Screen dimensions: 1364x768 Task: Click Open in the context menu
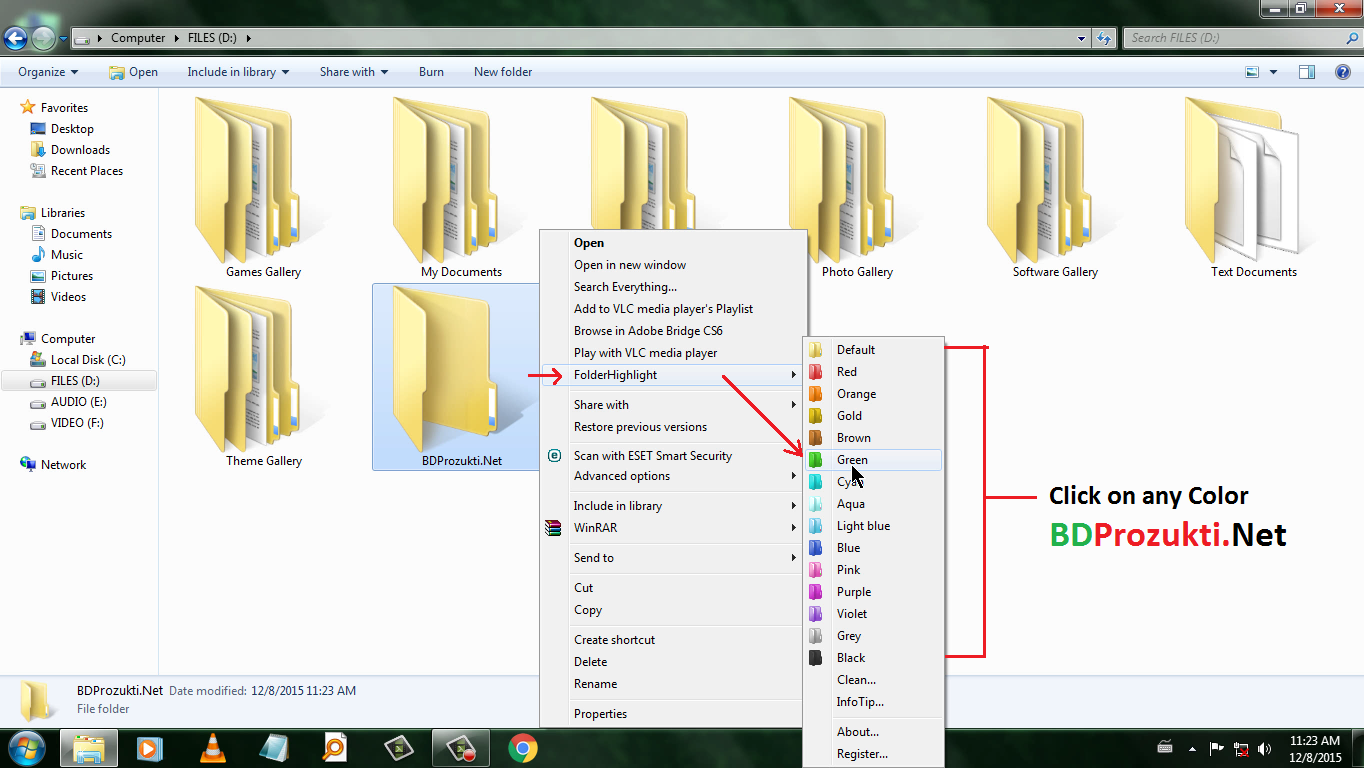pyautogui.click(x=673, y=243)
